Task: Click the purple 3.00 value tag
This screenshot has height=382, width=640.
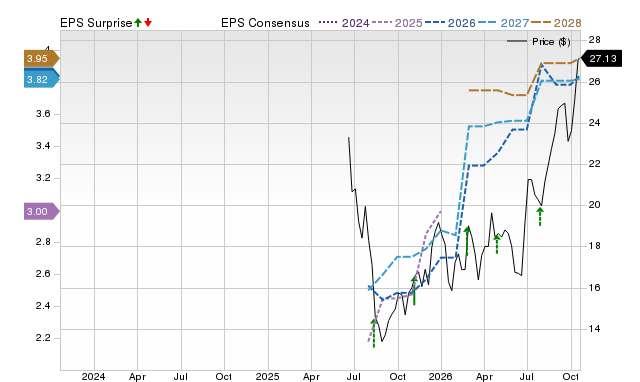Action: pyautogui.click(x=42, y=211)
